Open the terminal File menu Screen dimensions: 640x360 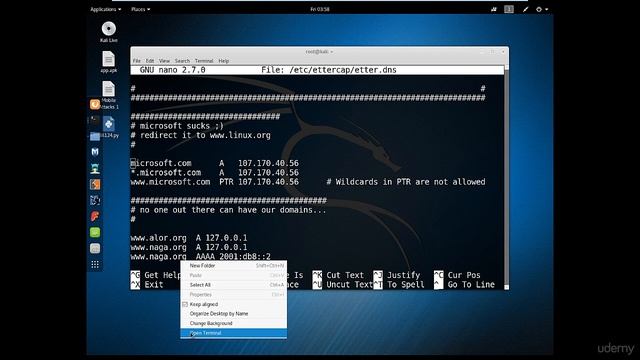click(137, 61)
